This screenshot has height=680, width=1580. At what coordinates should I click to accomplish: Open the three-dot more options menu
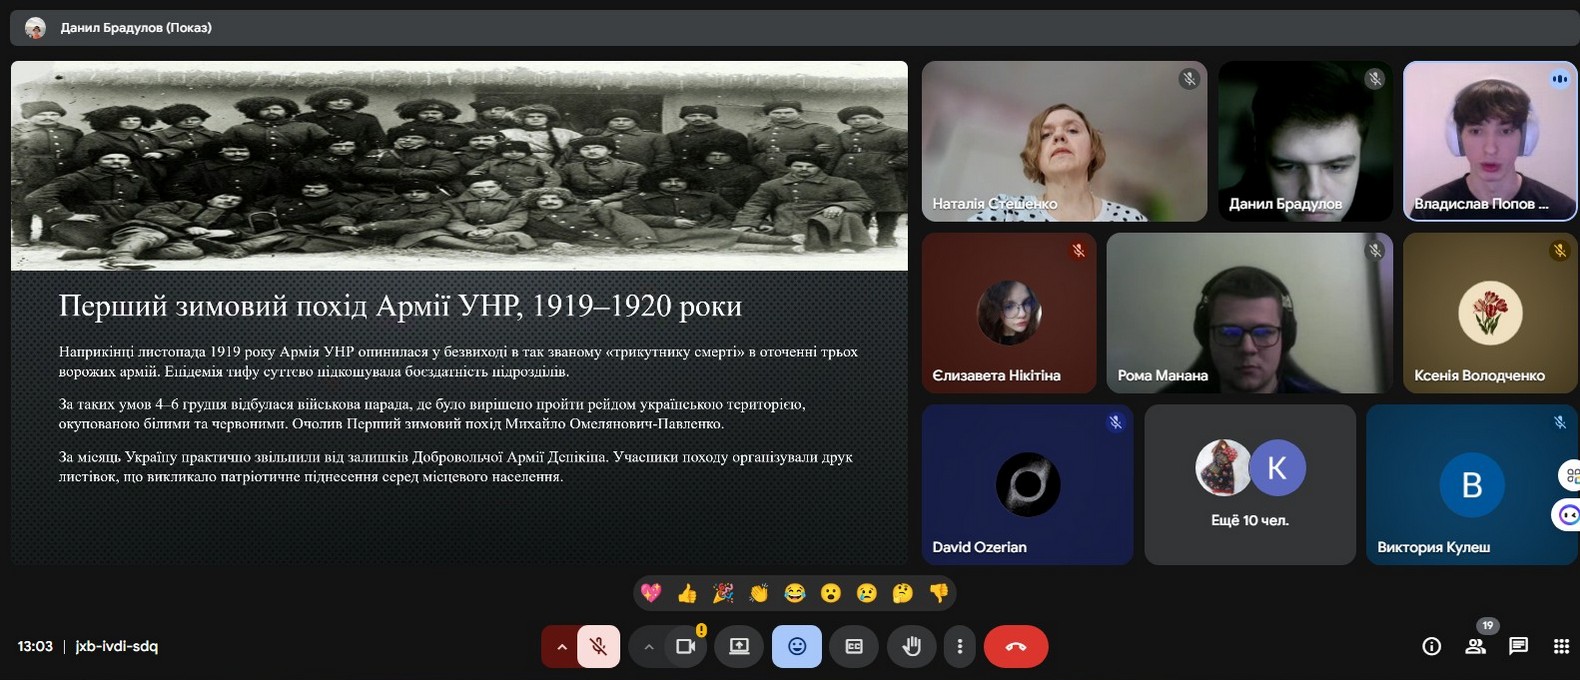point(959,647)
